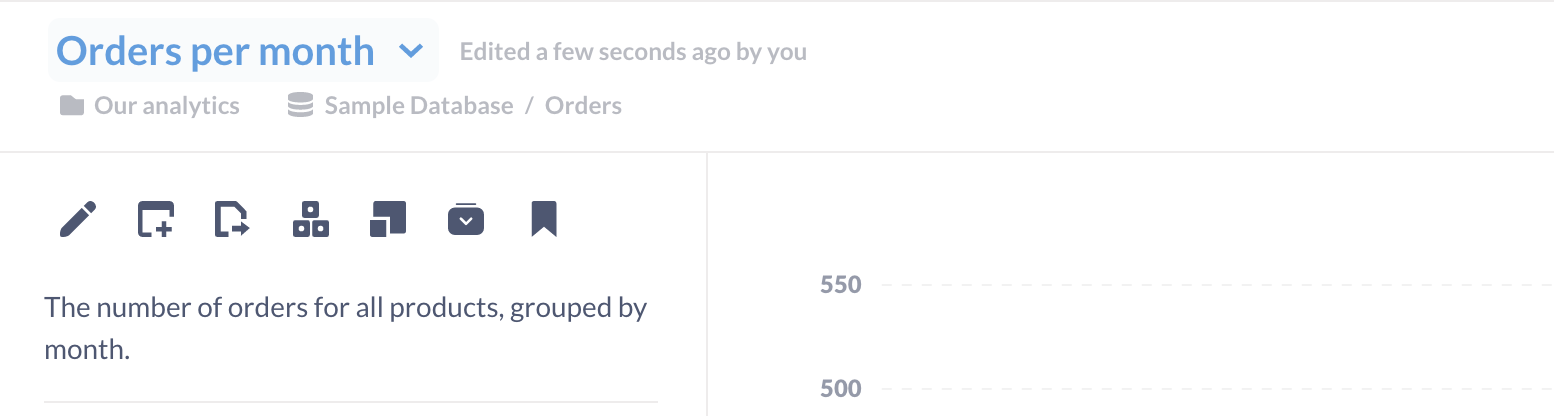Open the Our analytics collection
The width and height of the screenshot is (1554, 416).
(167, 106)
